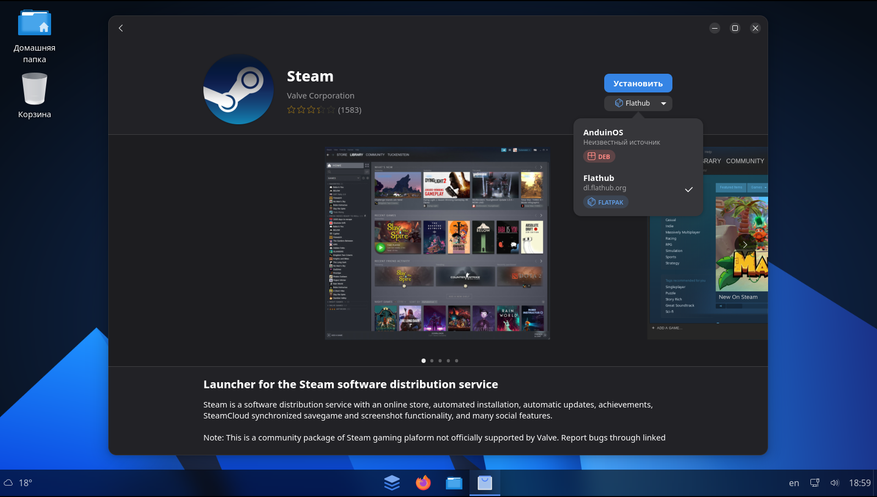Open the file manager from the taskbar
Screen dimensions: 877x497
pyautogui.click(x=454, y=483)
